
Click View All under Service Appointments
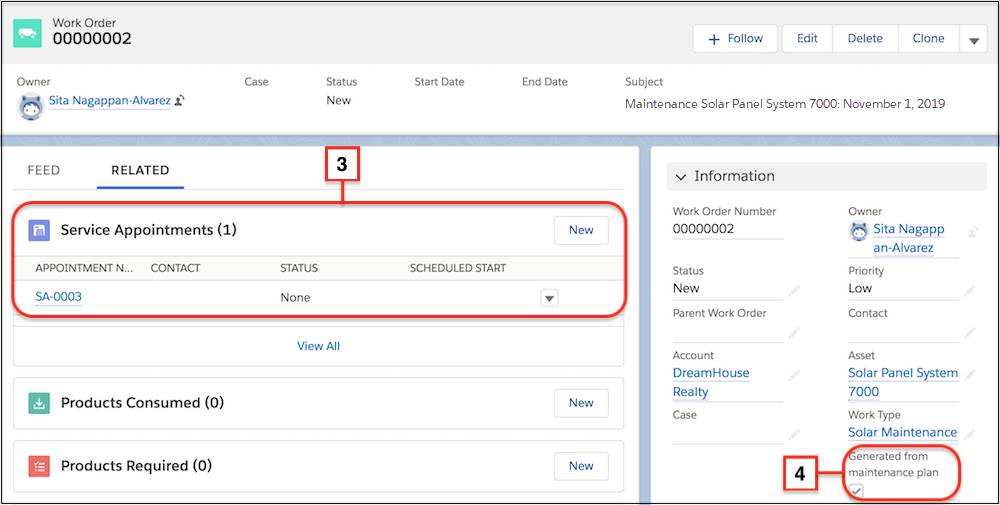(318, 346)
